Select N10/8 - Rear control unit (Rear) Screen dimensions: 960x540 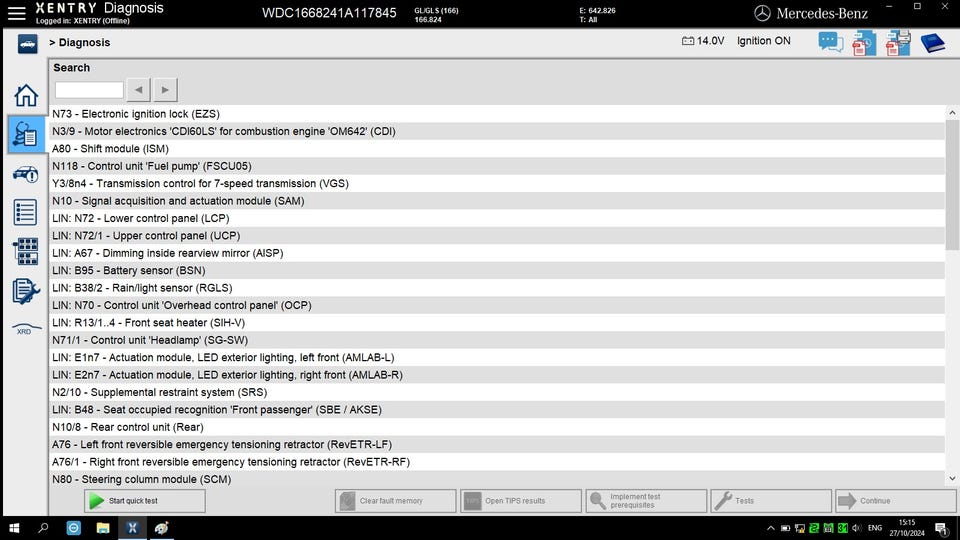point(497,427)
